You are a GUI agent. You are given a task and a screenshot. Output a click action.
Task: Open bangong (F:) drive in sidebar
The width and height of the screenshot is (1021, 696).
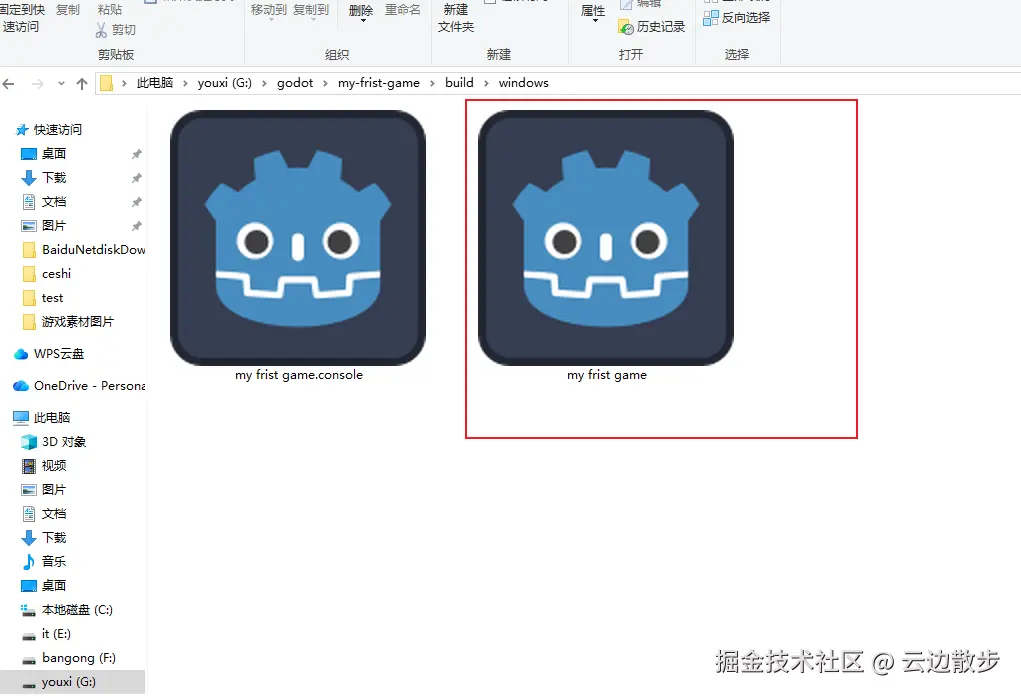point(69,658)
